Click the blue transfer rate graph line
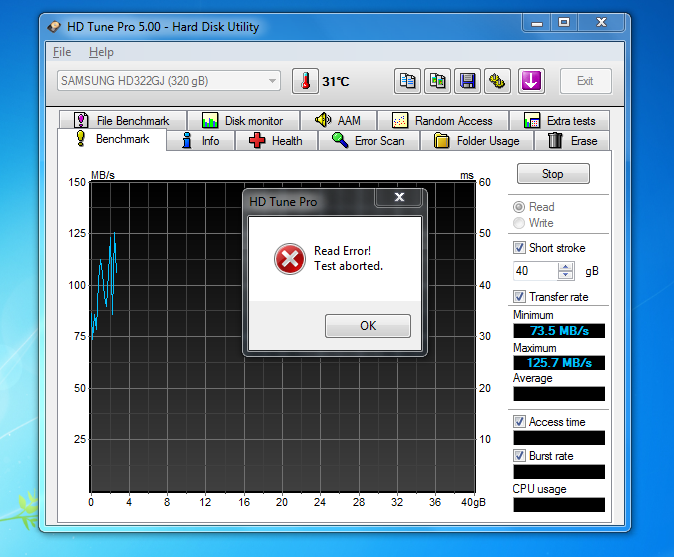Viewport: 674px width, 557px height. (106, 284)
